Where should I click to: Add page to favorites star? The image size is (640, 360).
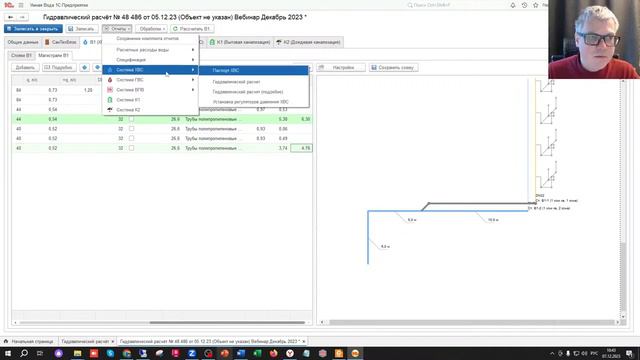[x=536, y=5]
